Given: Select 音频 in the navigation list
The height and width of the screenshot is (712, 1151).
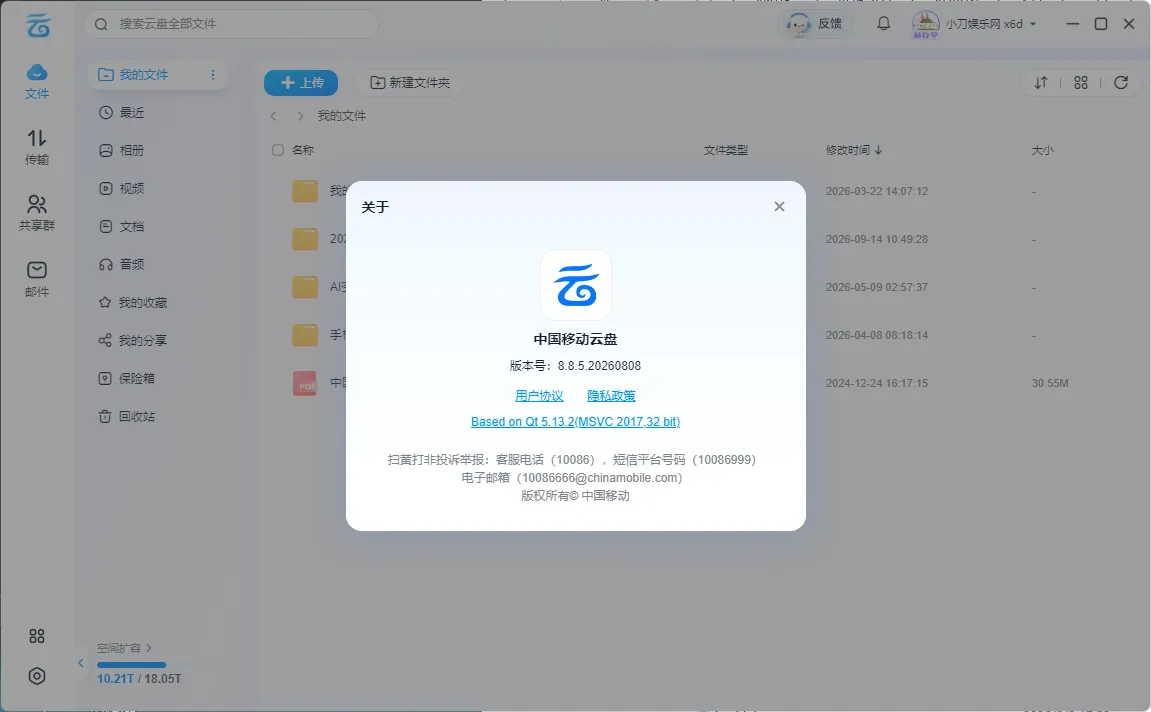Looking at the screenshot, I should coord(122,264).
